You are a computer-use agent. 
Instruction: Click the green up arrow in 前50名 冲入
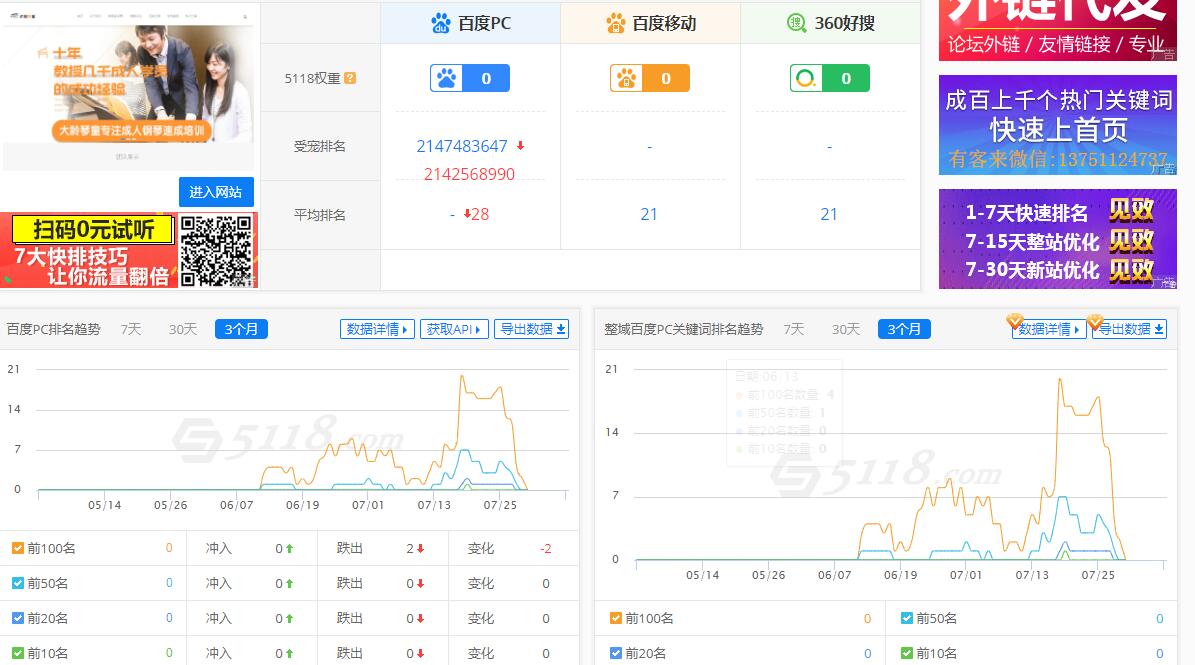click(290, 583)
